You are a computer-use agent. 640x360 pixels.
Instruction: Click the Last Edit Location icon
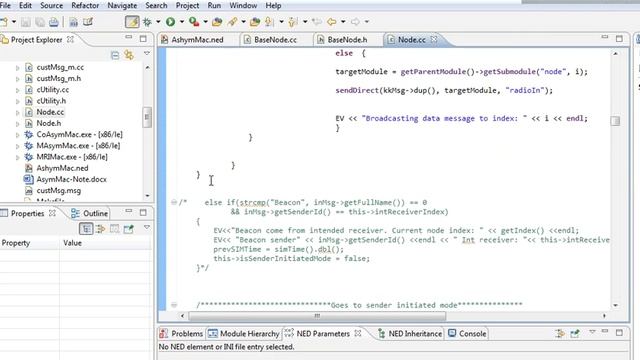[x=316, y=22]
